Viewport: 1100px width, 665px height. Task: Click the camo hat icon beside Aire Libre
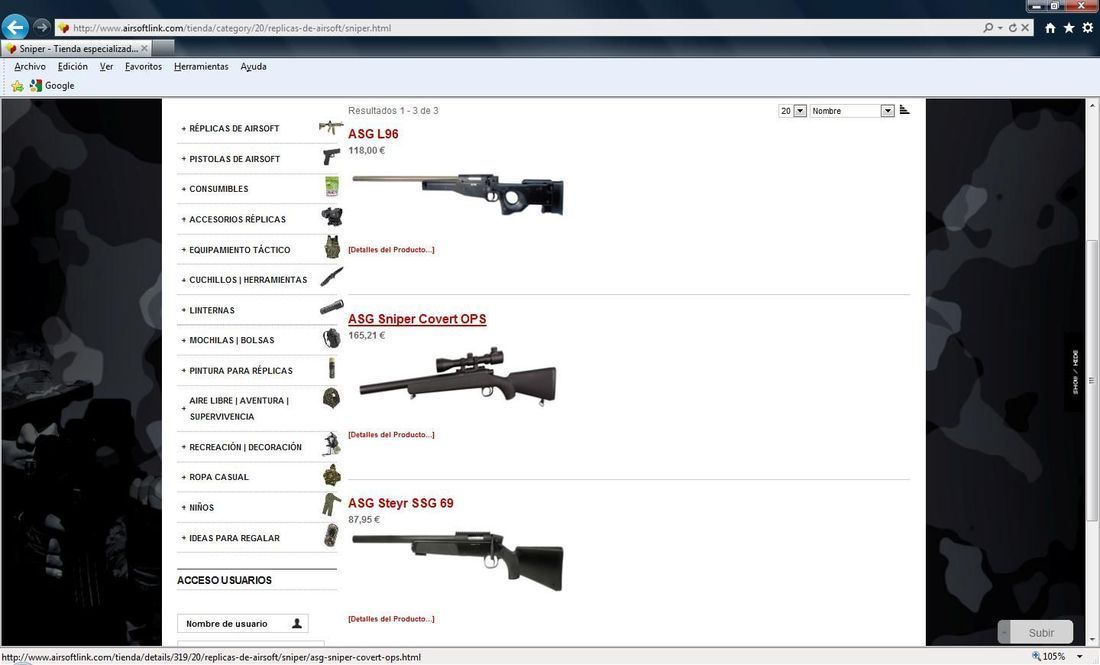331,398
